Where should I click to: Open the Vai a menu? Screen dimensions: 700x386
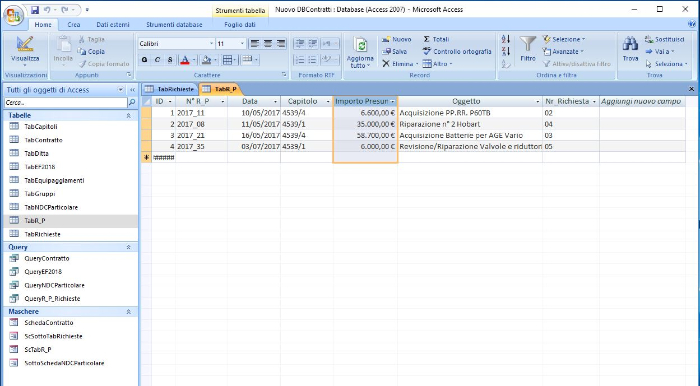[660, 51]
